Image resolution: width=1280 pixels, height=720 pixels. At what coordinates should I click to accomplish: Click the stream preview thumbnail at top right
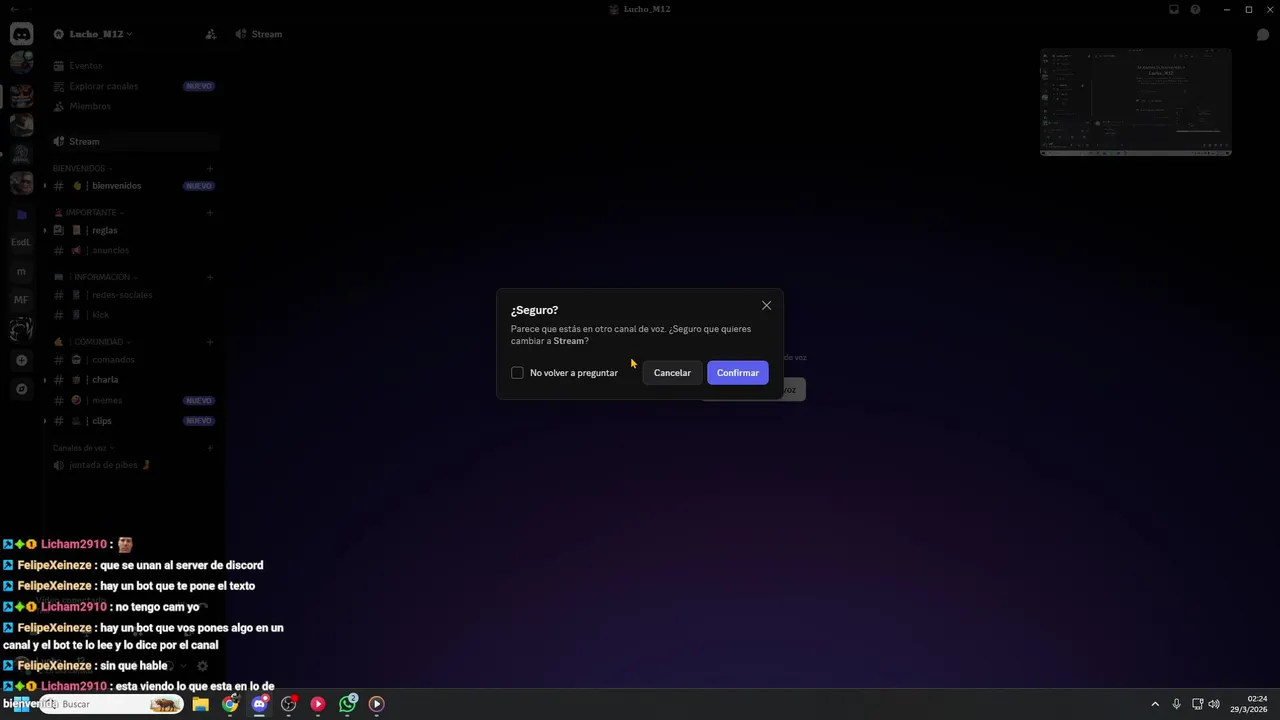(x=1135, y=102)
